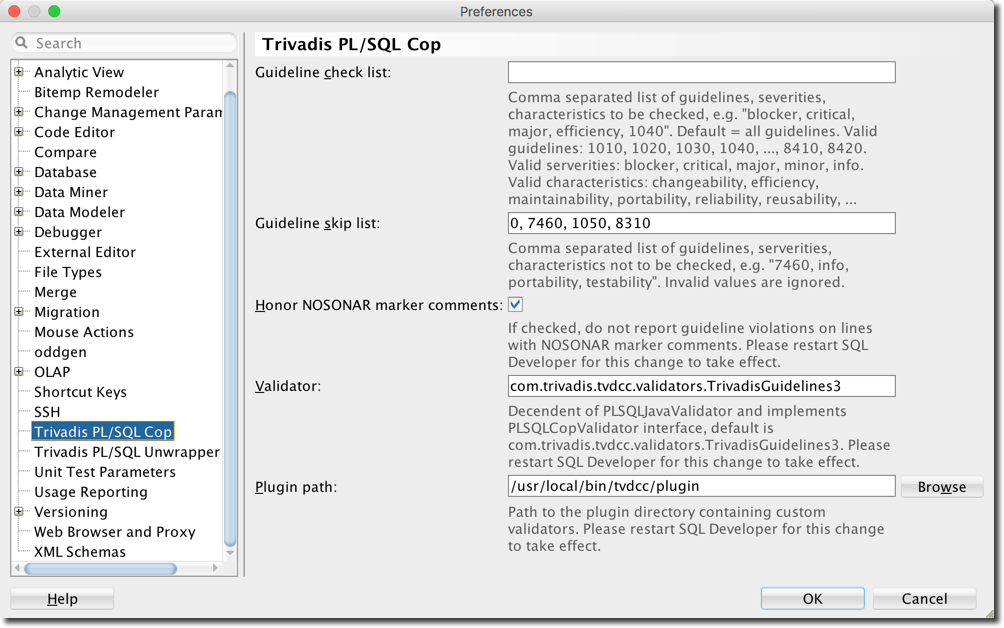The image size is (1004, 628).
Task: Select Database label in tree
Action: tap(65, 172)
